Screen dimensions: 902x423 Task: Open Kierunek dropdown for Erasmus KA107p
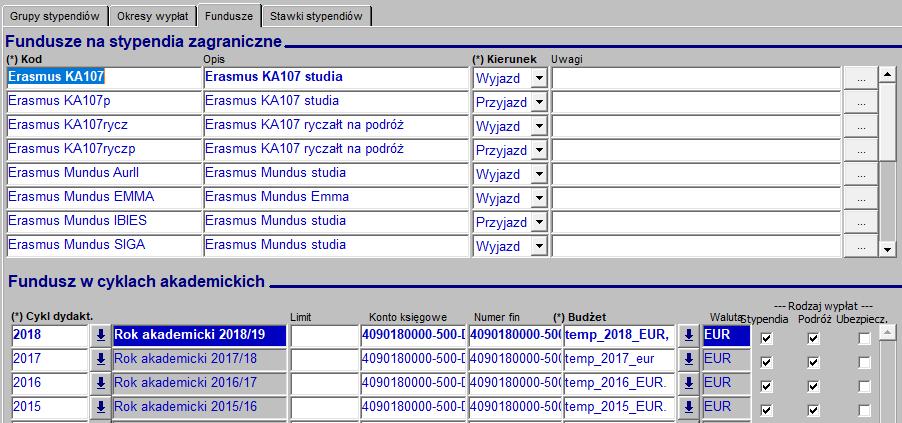point(538,102)
